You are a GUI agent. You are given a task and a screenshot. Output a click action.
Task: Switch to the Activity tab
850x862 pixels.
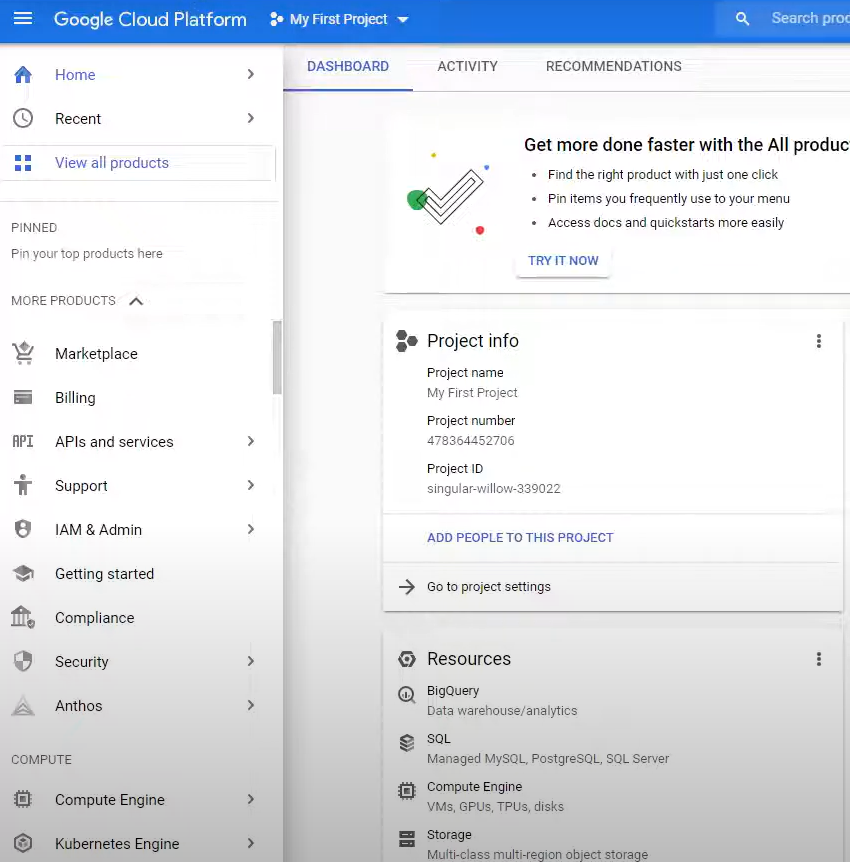tap(467, 66)
